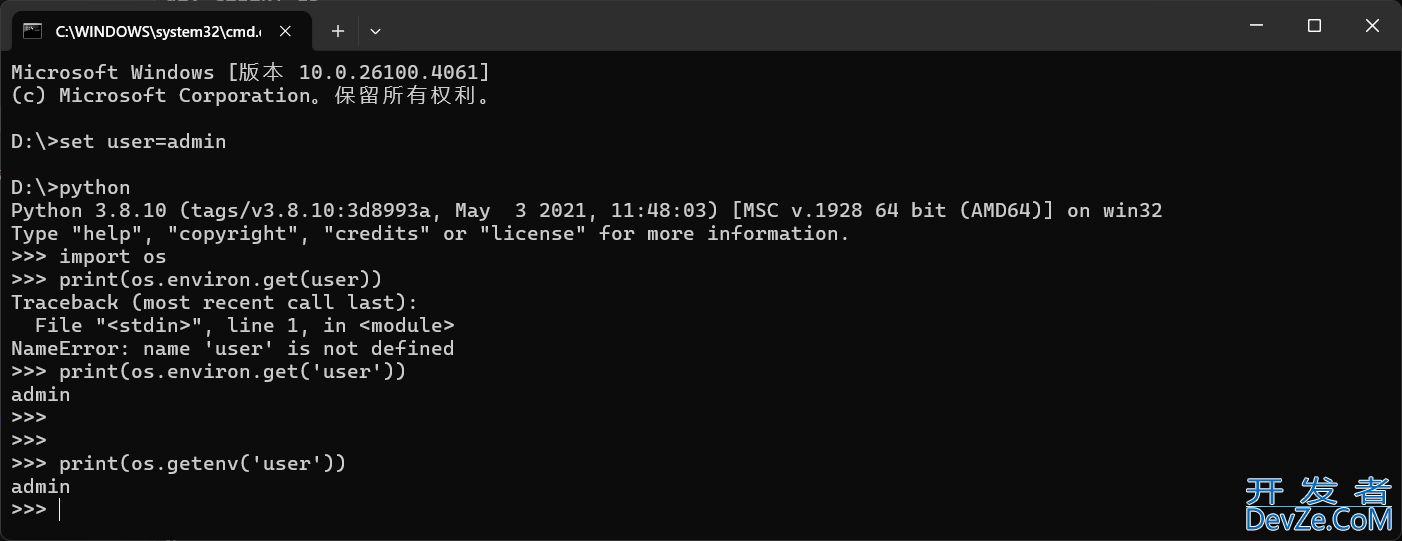Click the active prompt cursor on last line

click(x=60, y=510)
